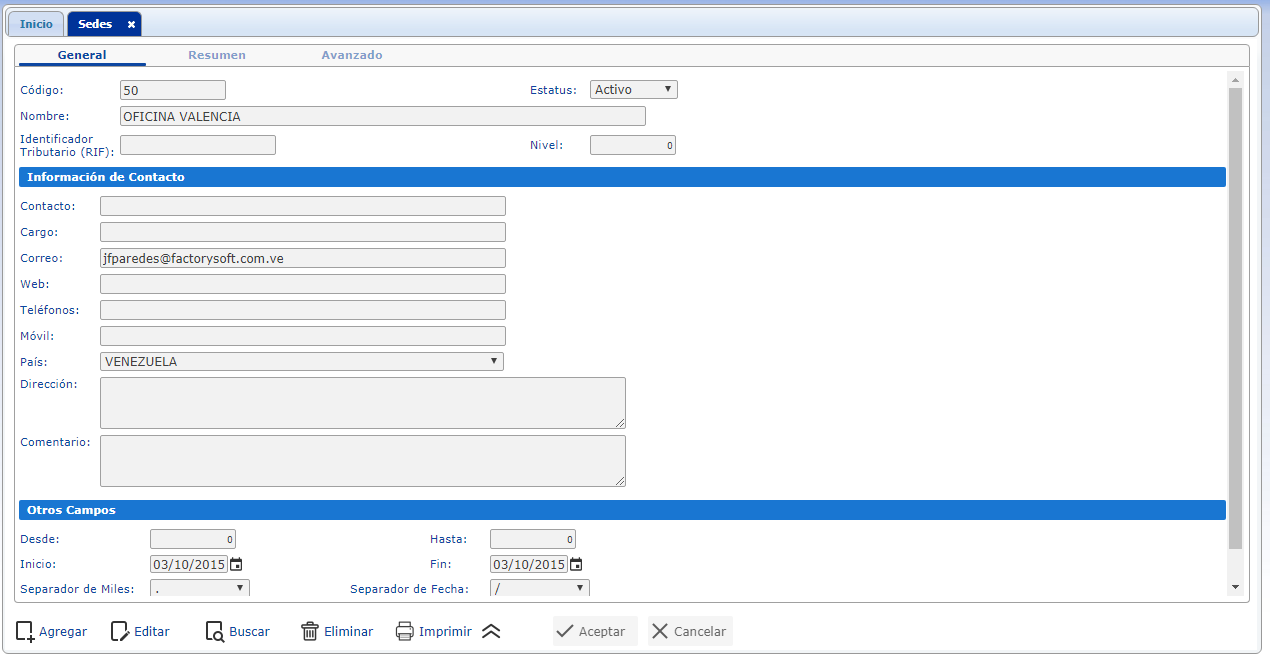Click the Información de Contacto section header
The height and width of the screenshot is (659, 1270).
tap(622, 177)
